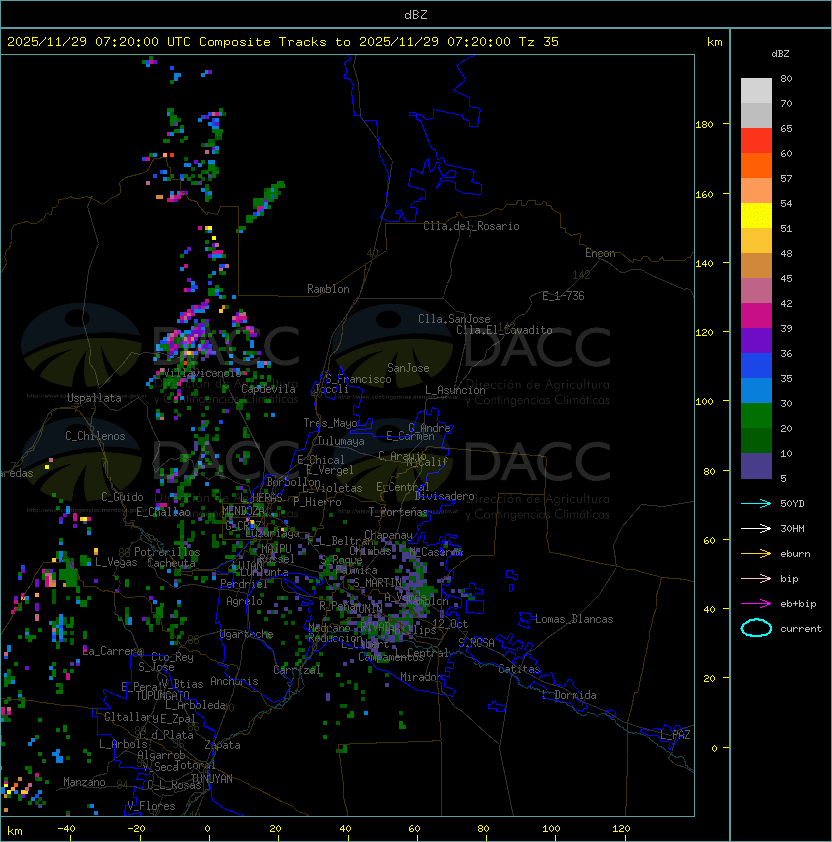Click the 'Manzano' place label
832x842 pixels.
[x=84, y=782]
